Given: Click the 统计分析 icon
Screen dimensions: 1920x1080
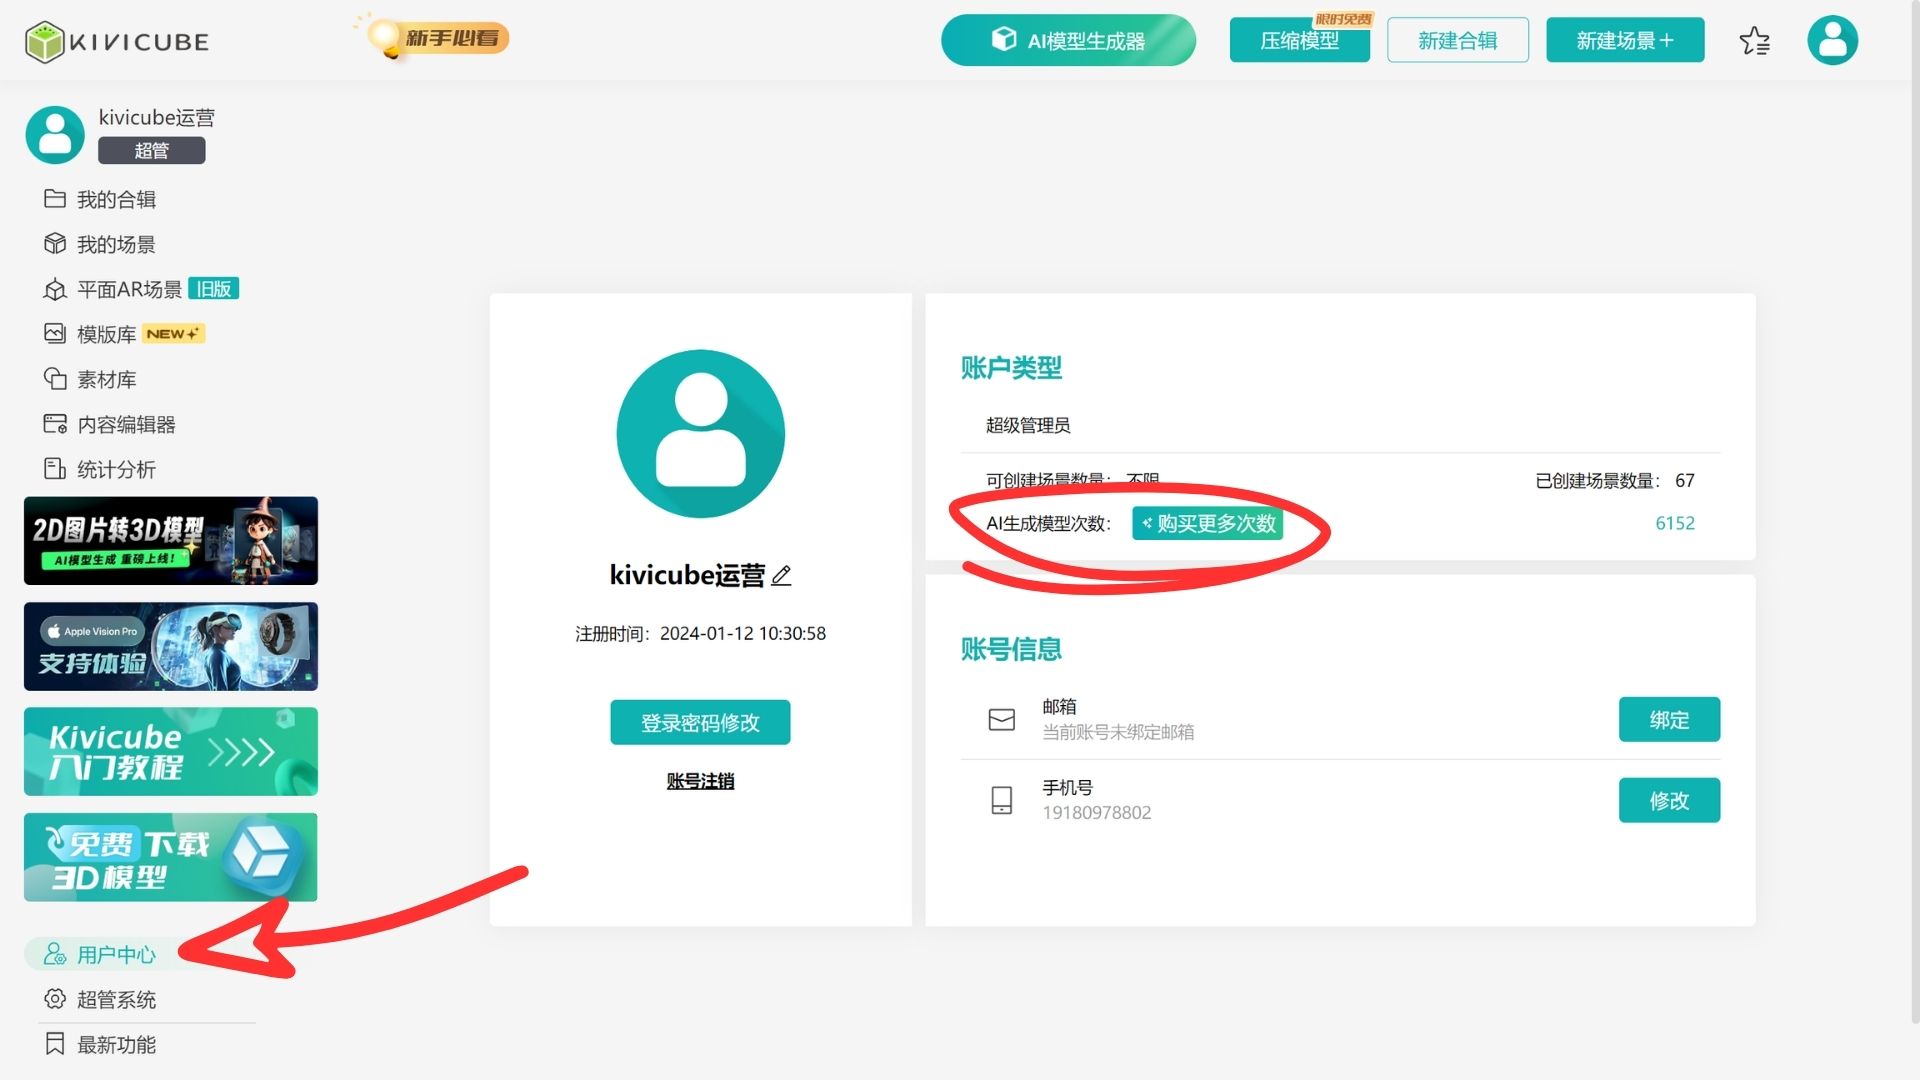Looking at the screenshot, I should (55, 469).
